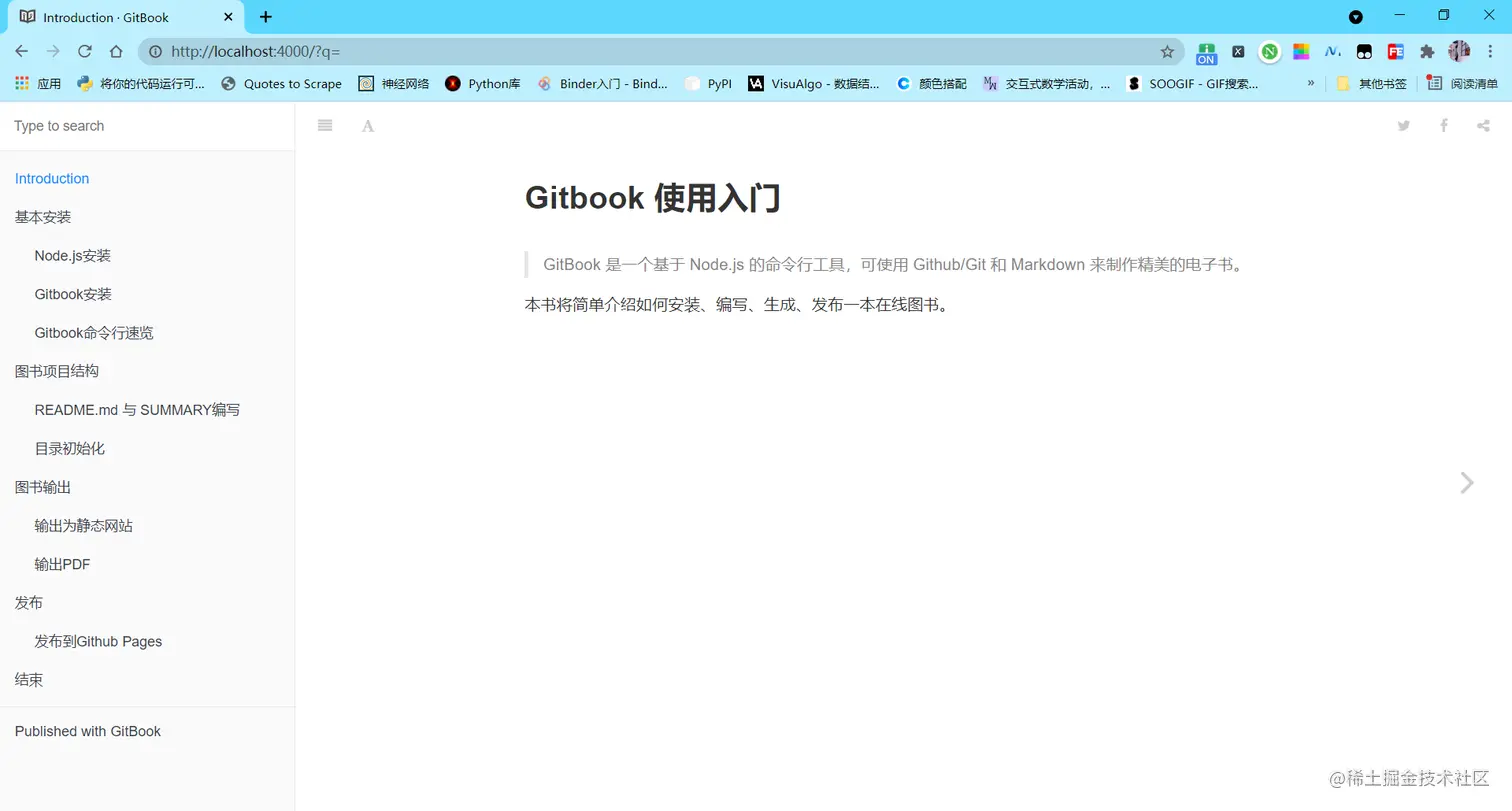Image resolution: width=1512 pixels, height=811 pixels.
Task: Open the Chrome three-dot menu
Action: (1490, 51)
